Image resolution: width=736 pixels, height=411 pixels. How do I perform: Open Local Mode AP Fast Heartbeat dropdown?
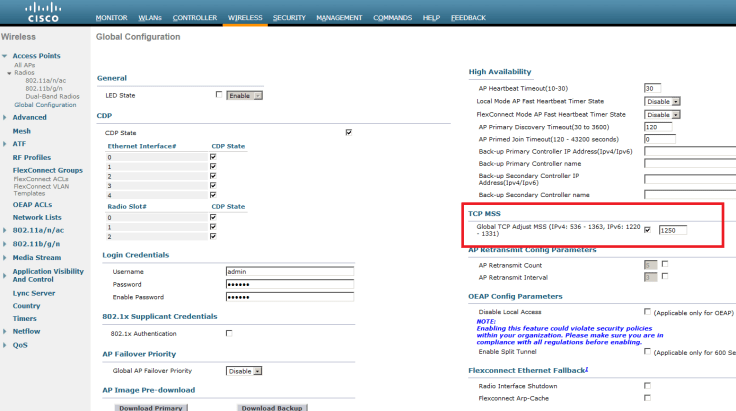pos(663,101)
